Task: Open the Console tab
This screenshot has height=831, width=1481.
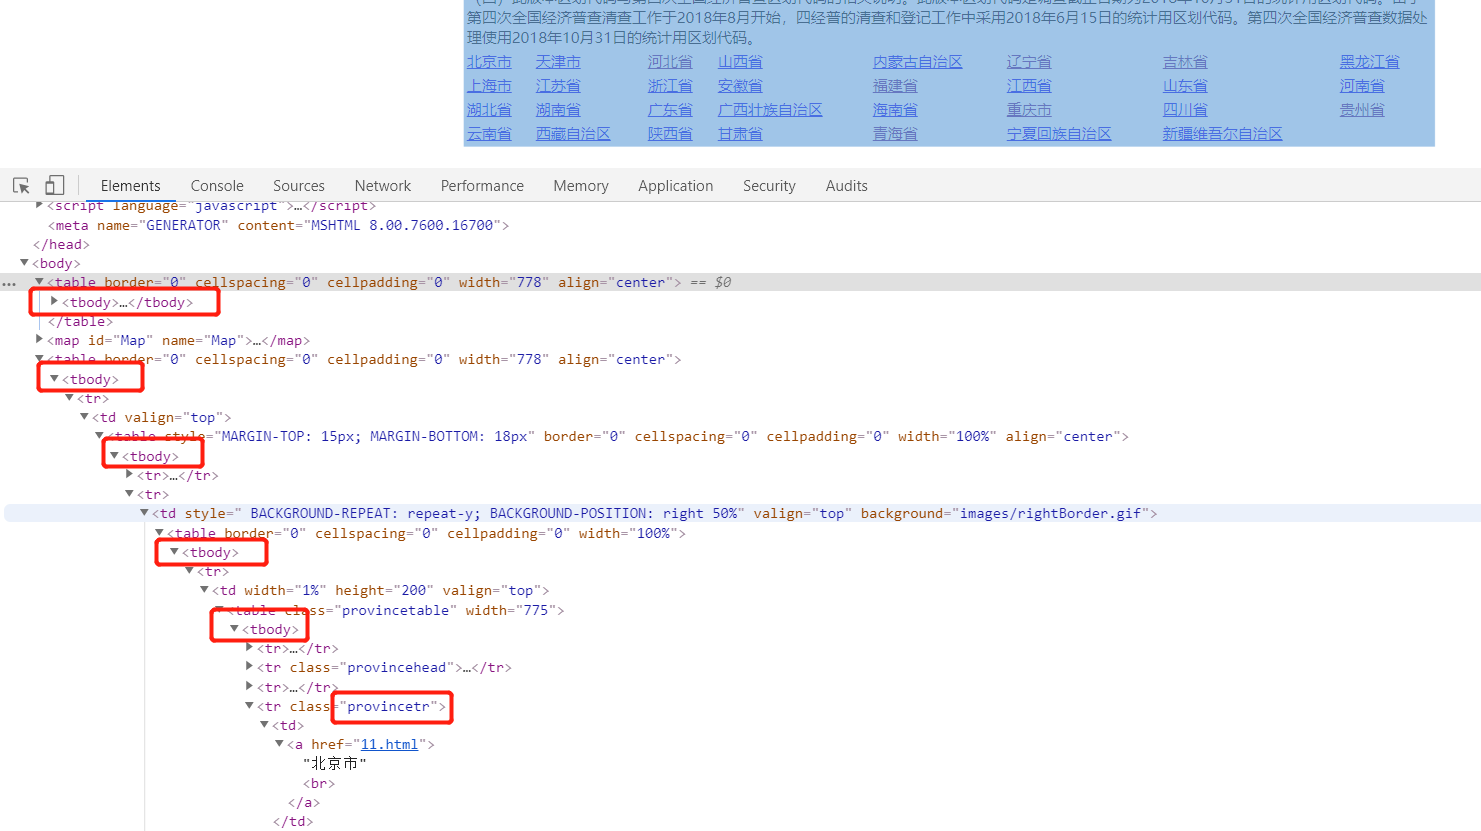Action: 217,186
